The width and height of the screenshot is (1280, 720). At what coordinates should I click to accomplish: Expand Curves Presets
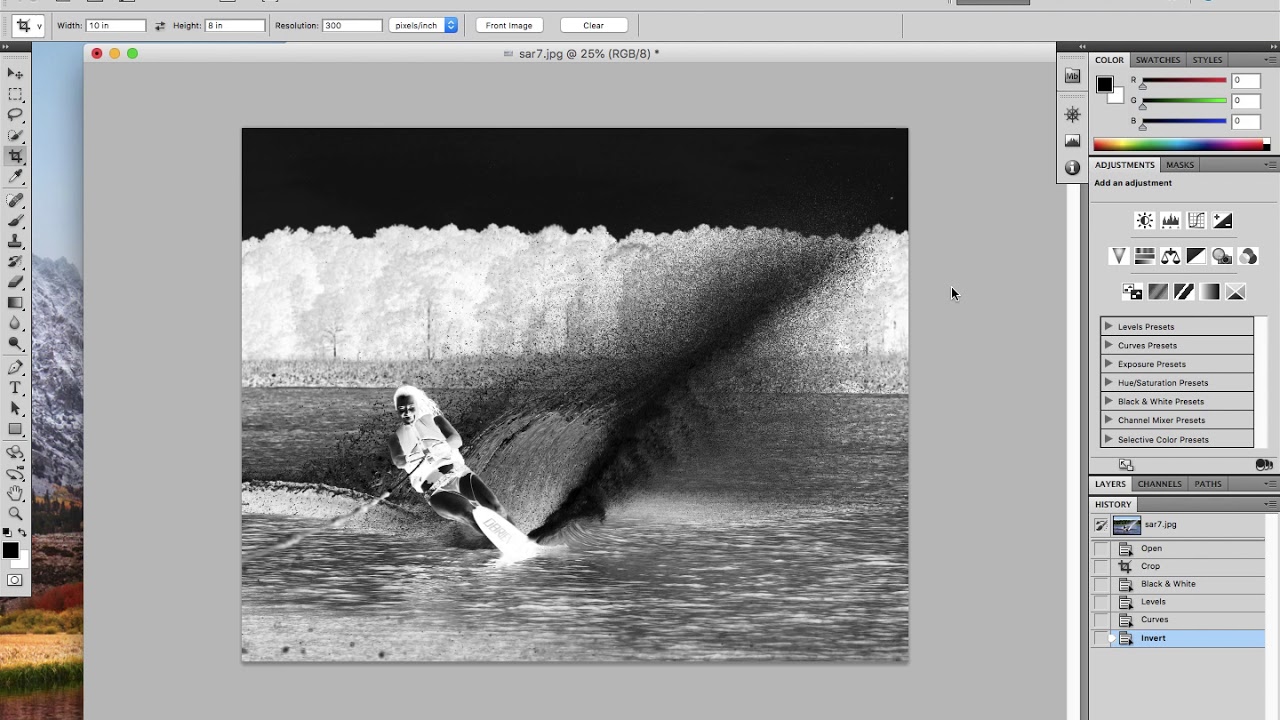pos(1108,345)
